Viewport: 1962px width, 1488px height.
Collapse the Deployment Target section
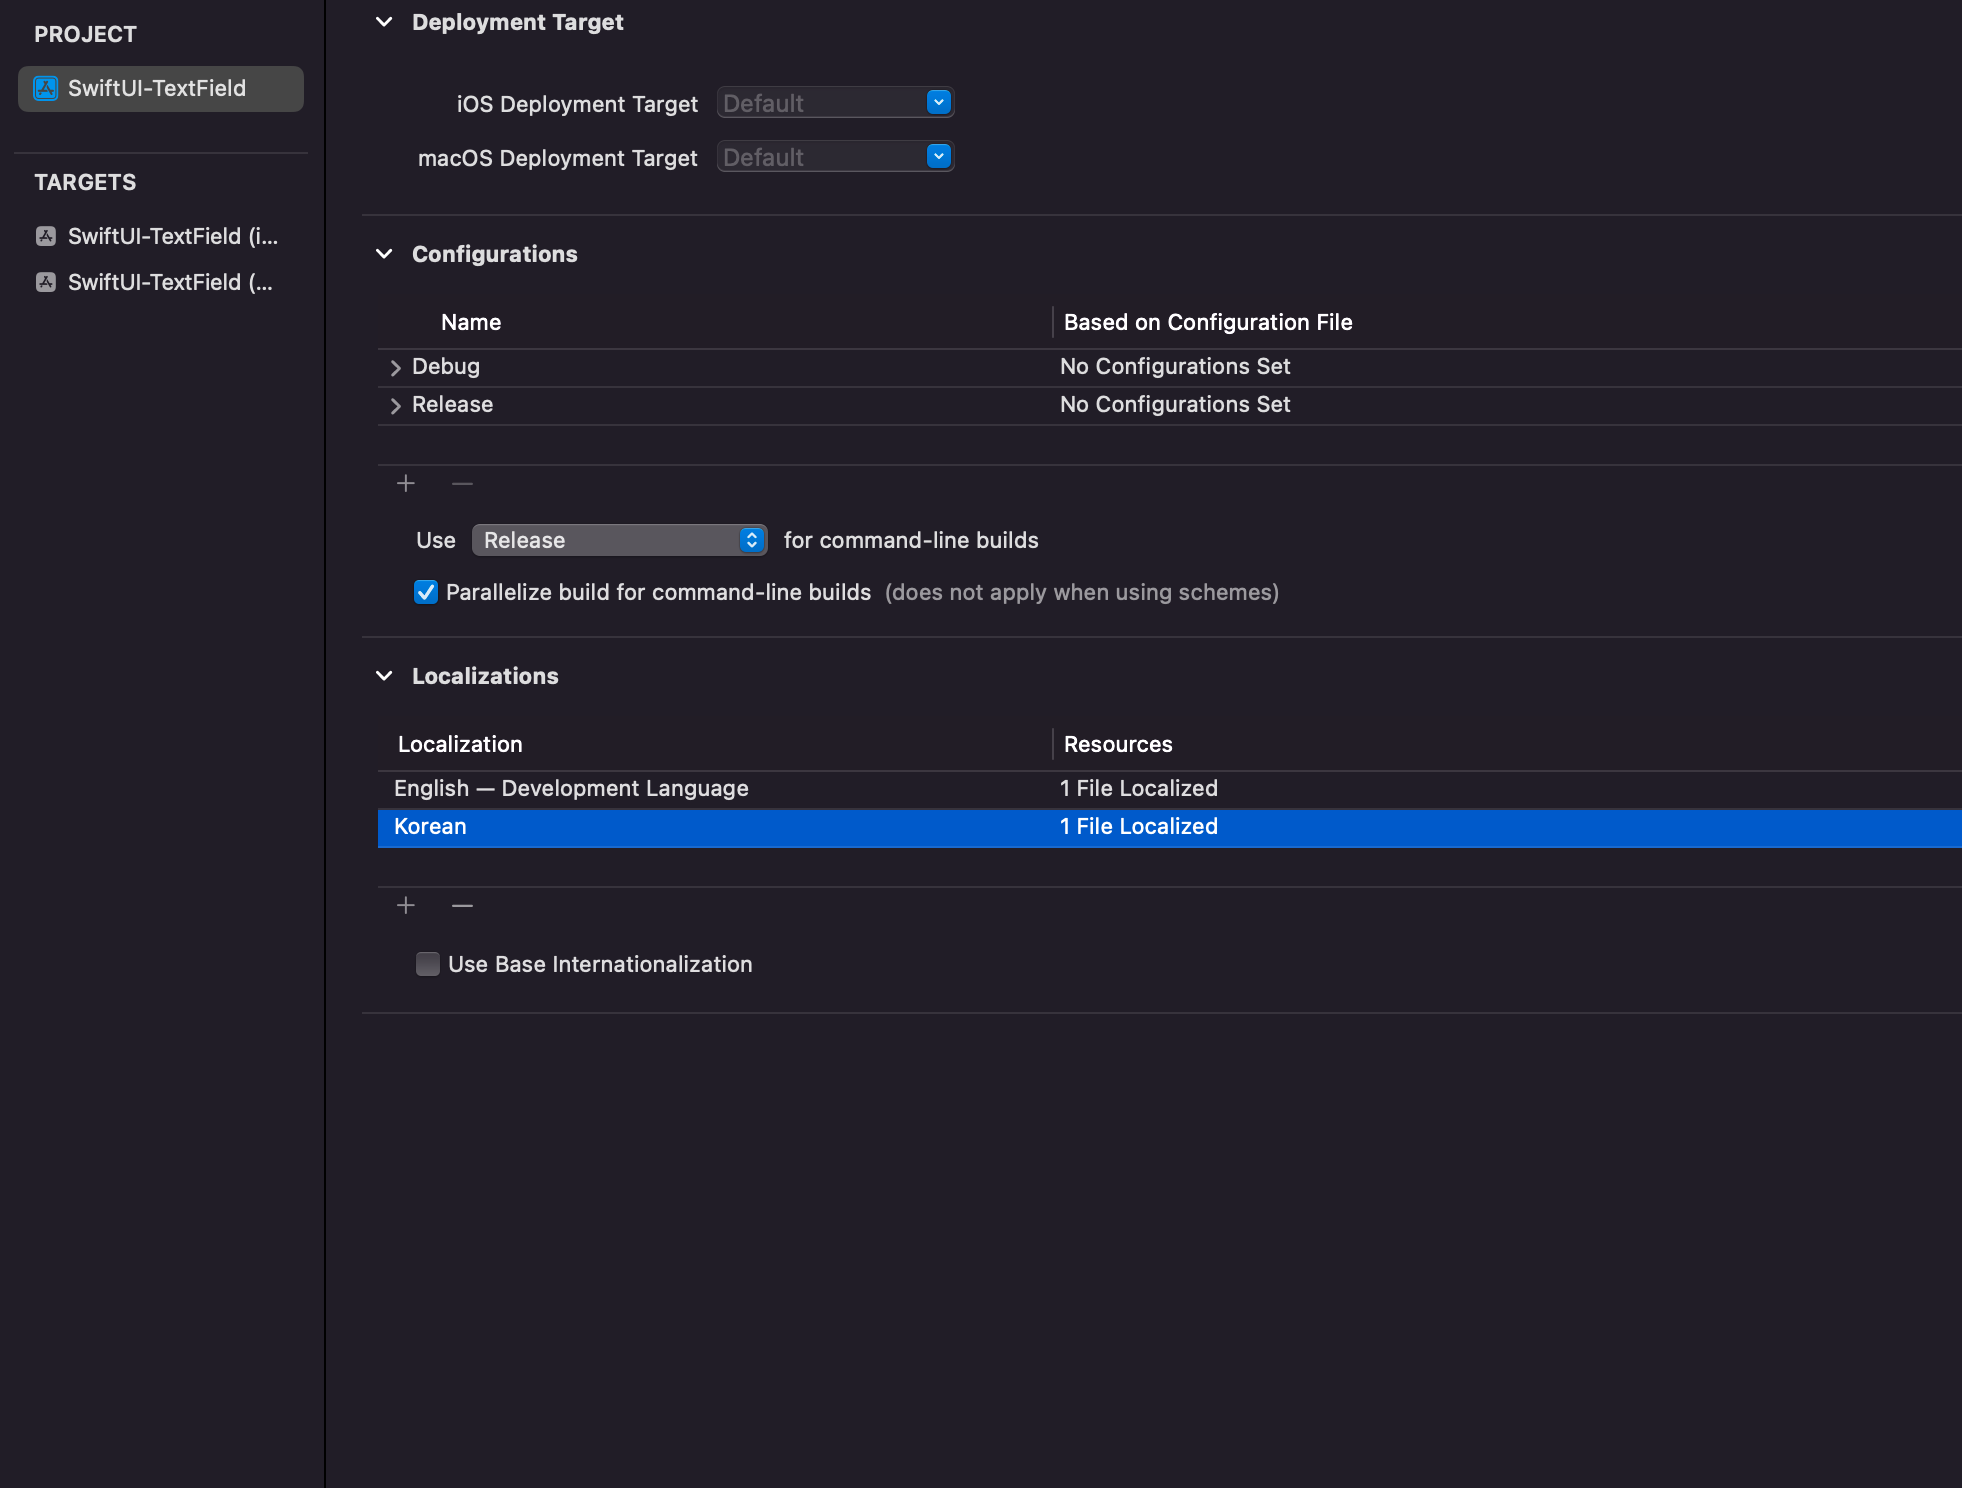tap(384, 22)
